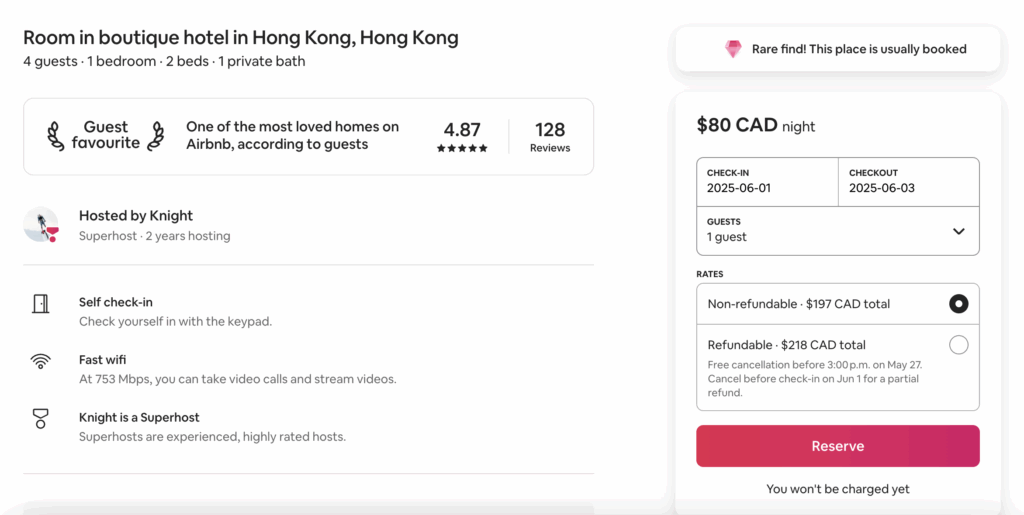The height and width of the screenshot is (515, 1024).
Task: Click the Hosted by Knight heading
Action: (136, 216)
